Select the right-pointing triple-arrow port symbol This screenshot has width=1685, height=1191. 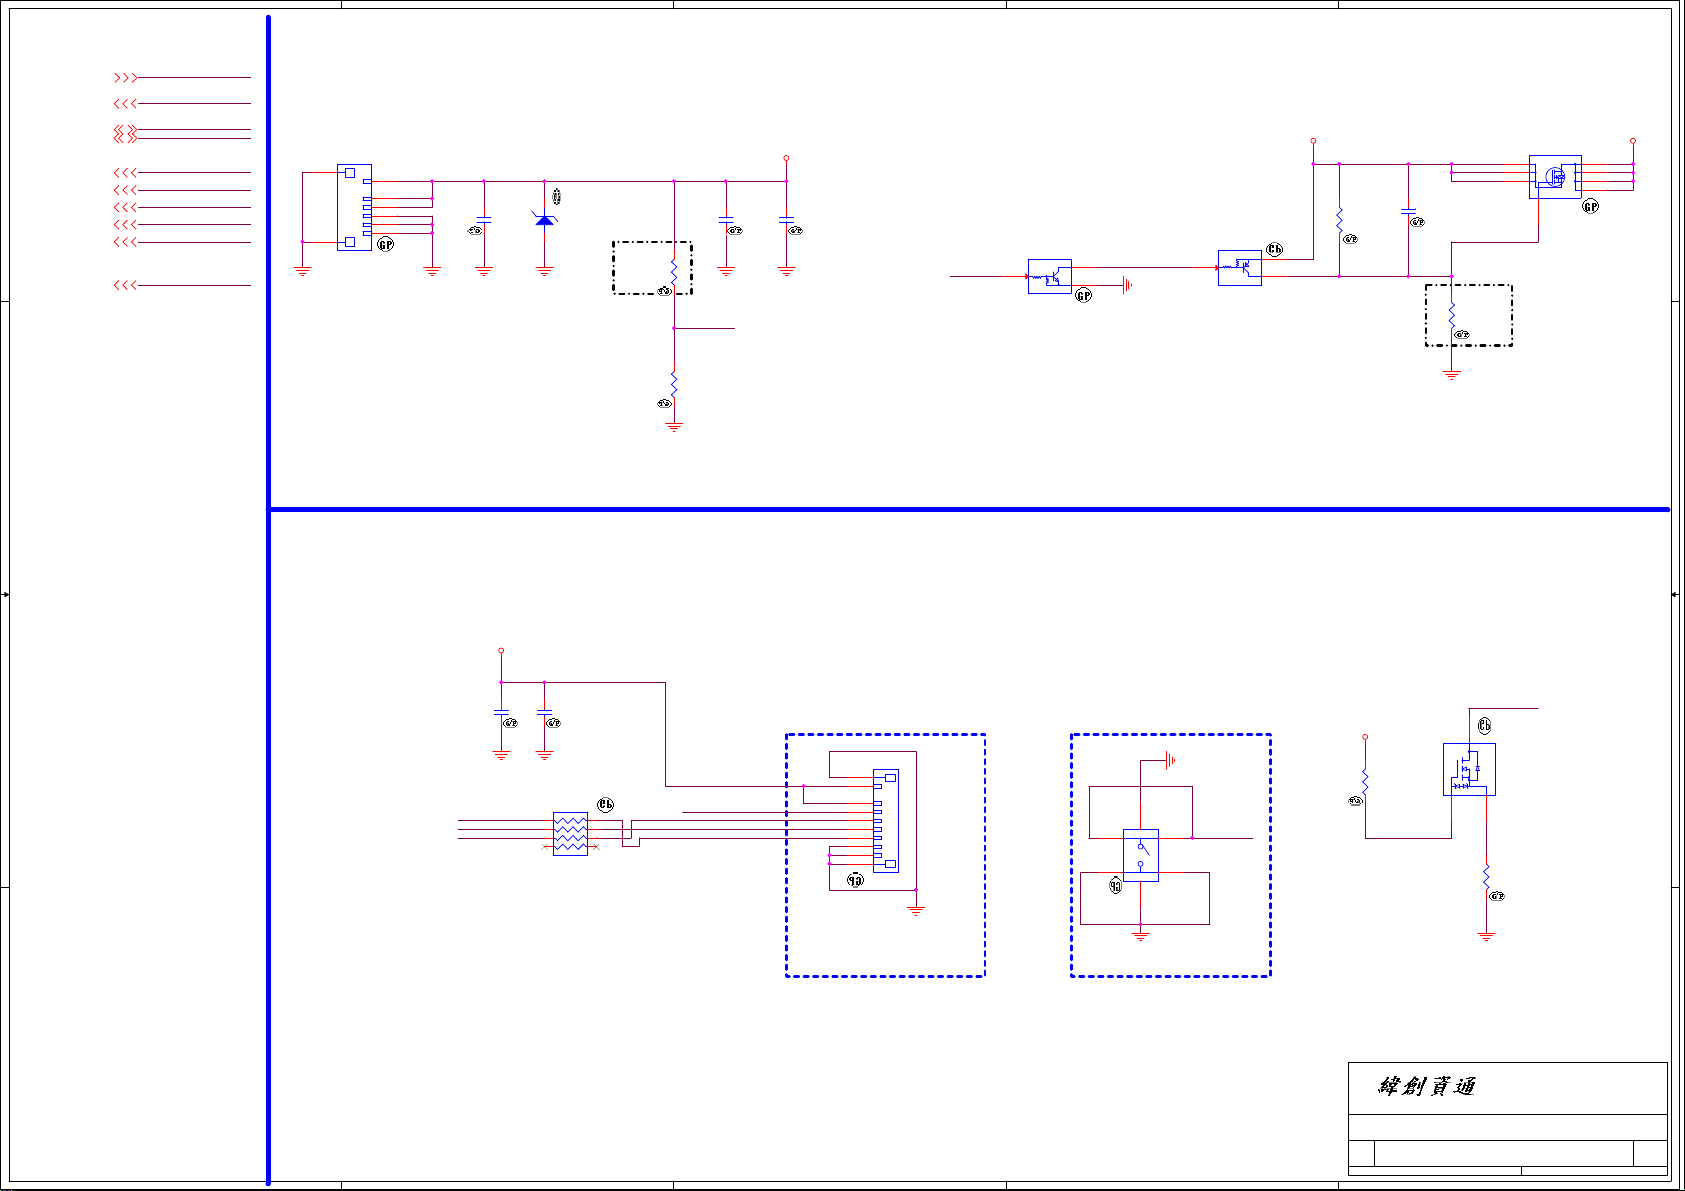(x=125, y=77)
